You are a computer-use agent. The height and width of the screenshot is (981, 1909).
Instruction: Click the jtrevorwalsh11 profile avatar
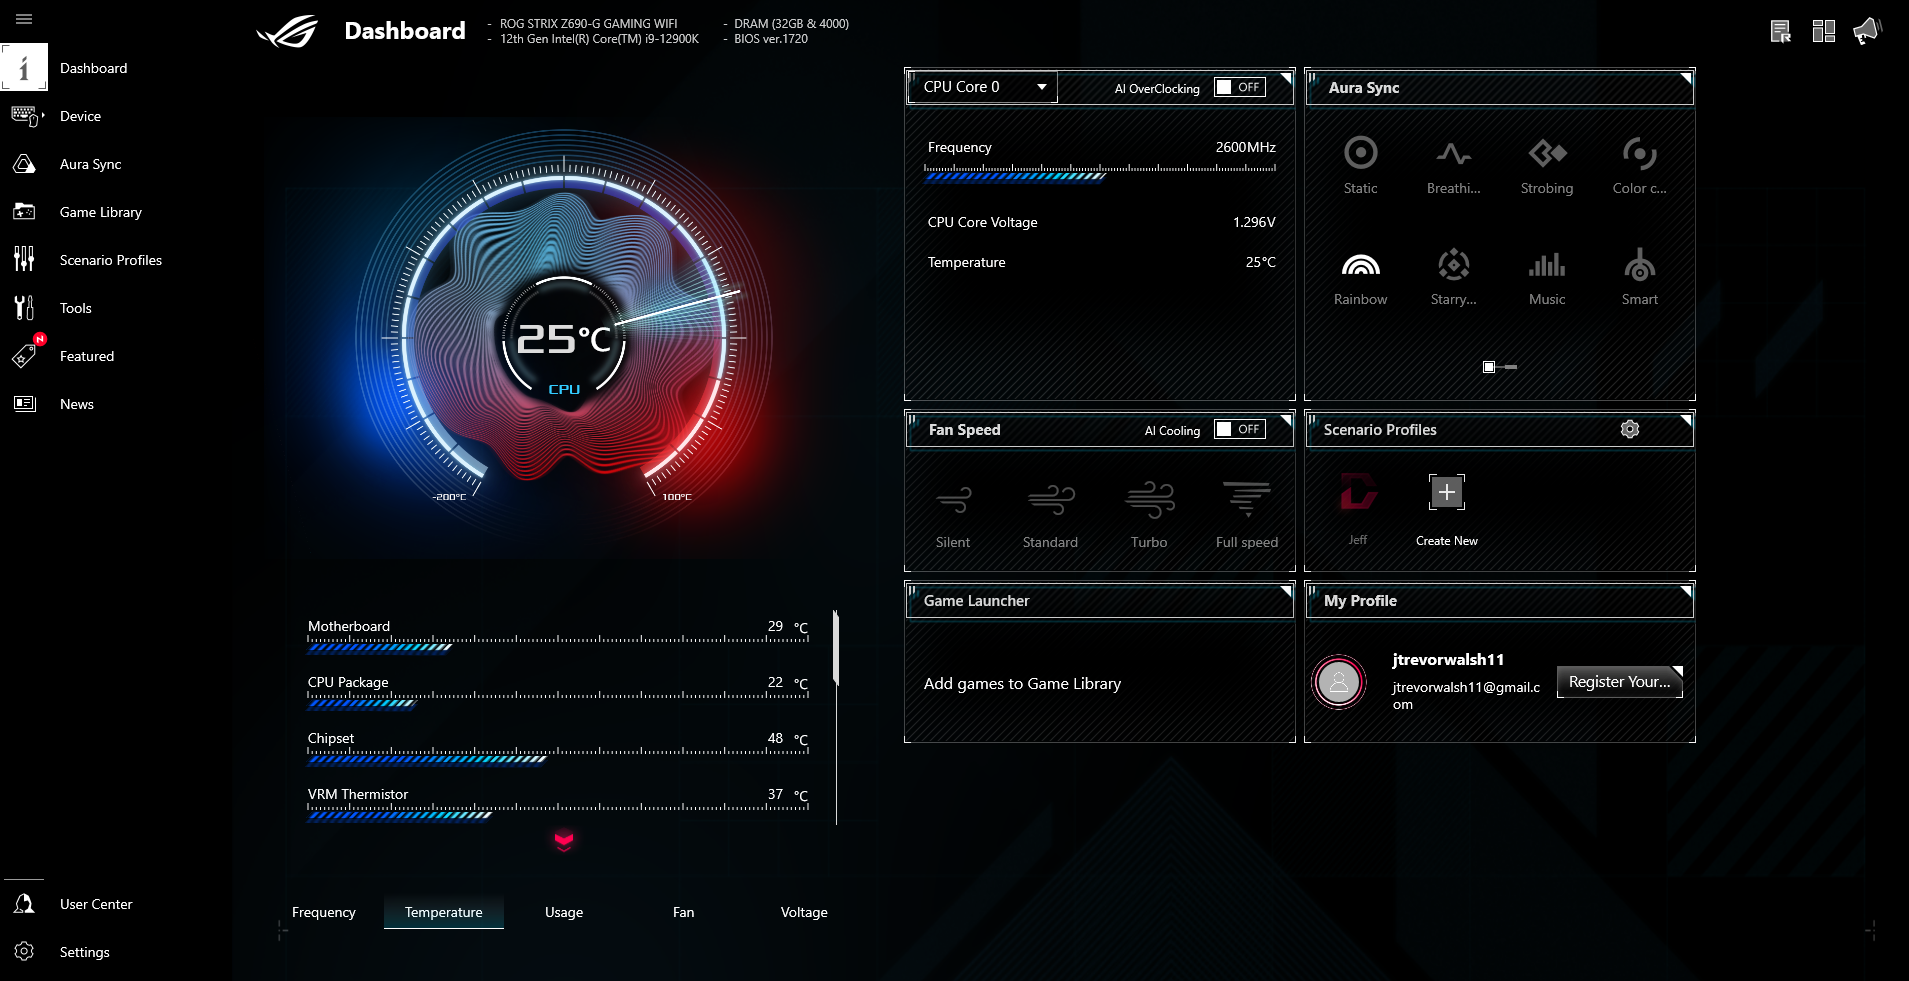(1338, 683)
